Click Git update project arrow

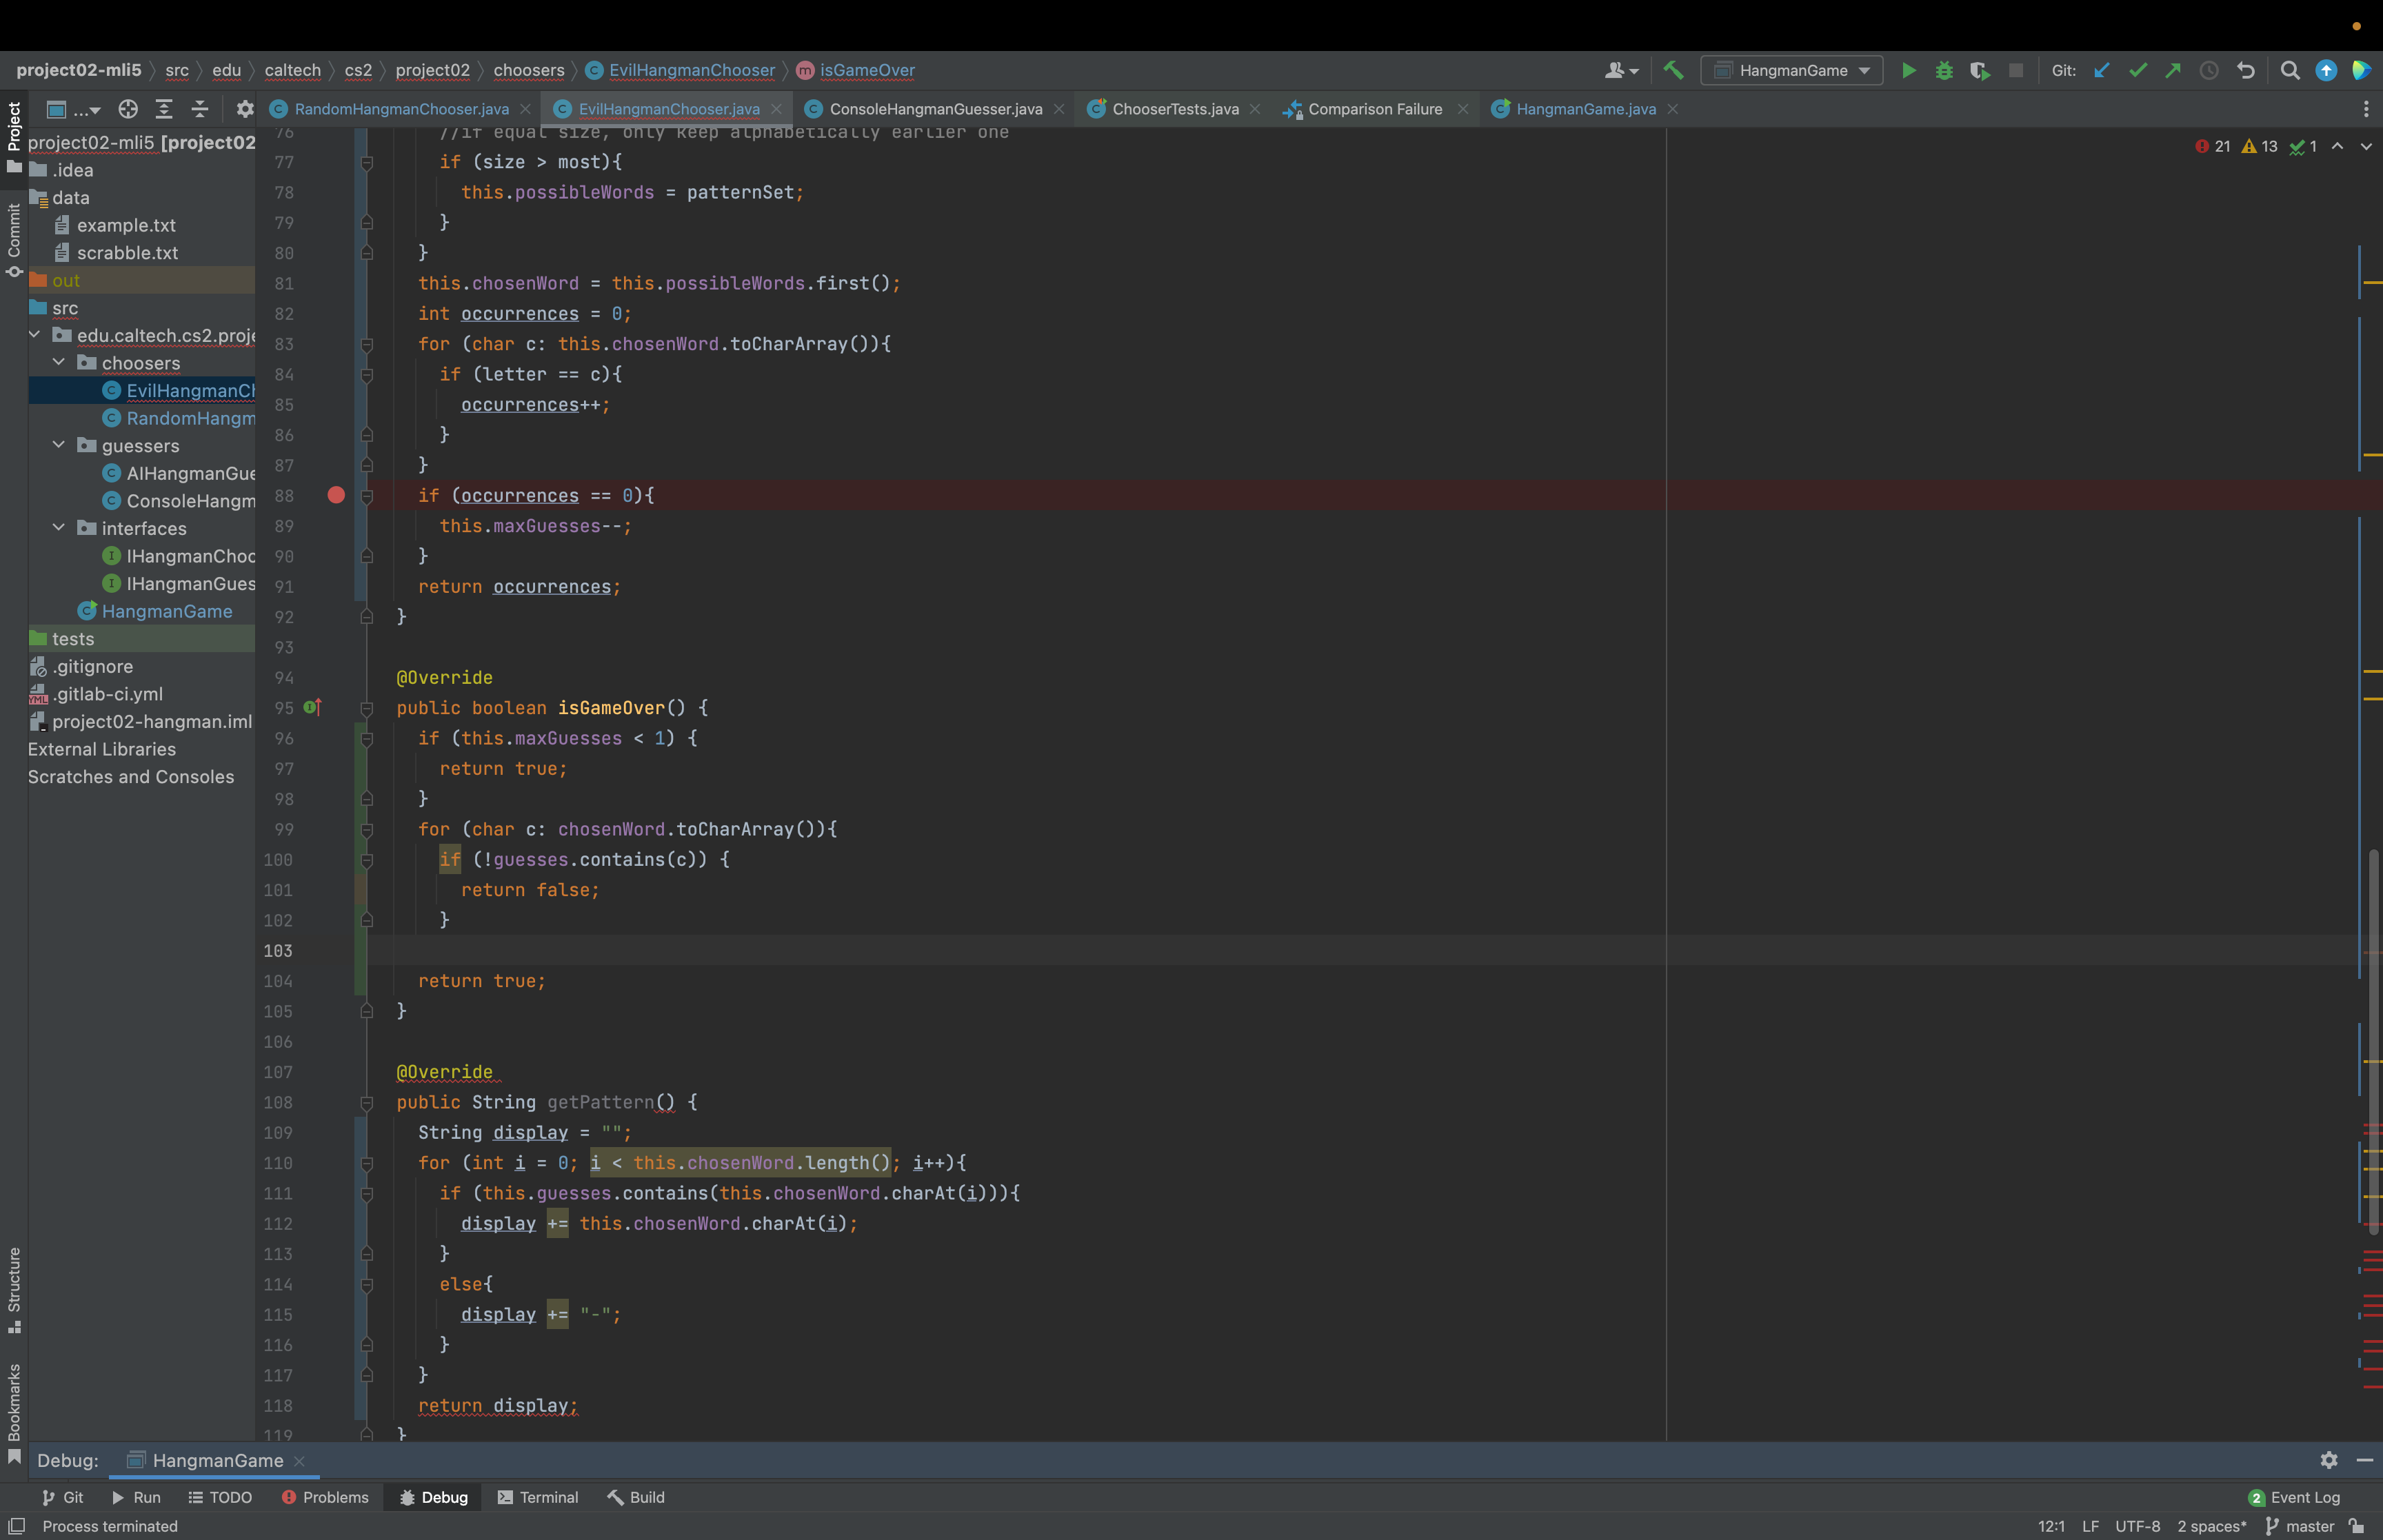coord(2102,70)
